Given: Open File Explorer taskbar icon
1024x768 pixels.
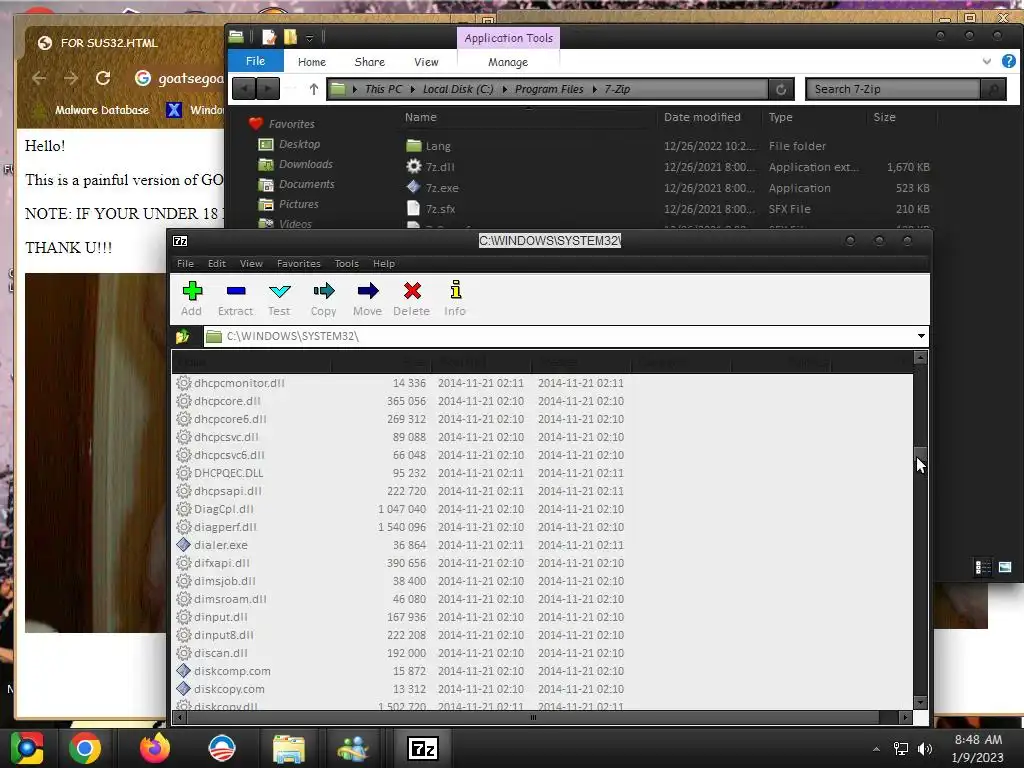Looking at the screenshot, I should [x=289, y=748].
